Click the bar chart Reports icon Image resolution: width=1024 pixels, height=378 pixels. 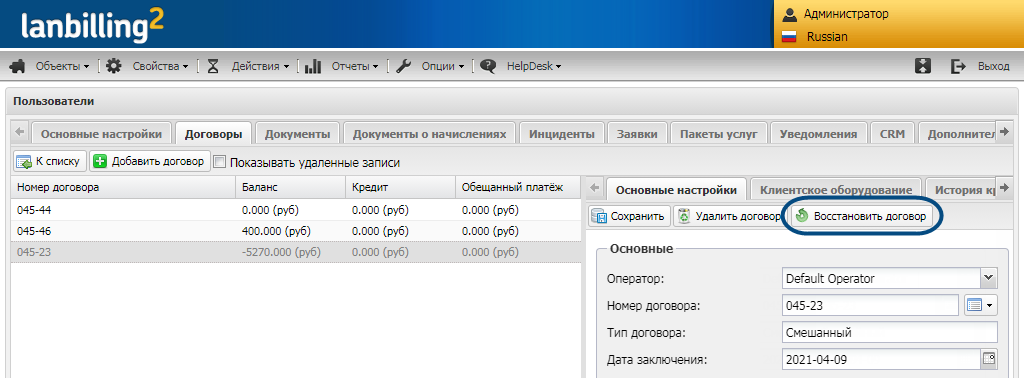coord(313,66)
